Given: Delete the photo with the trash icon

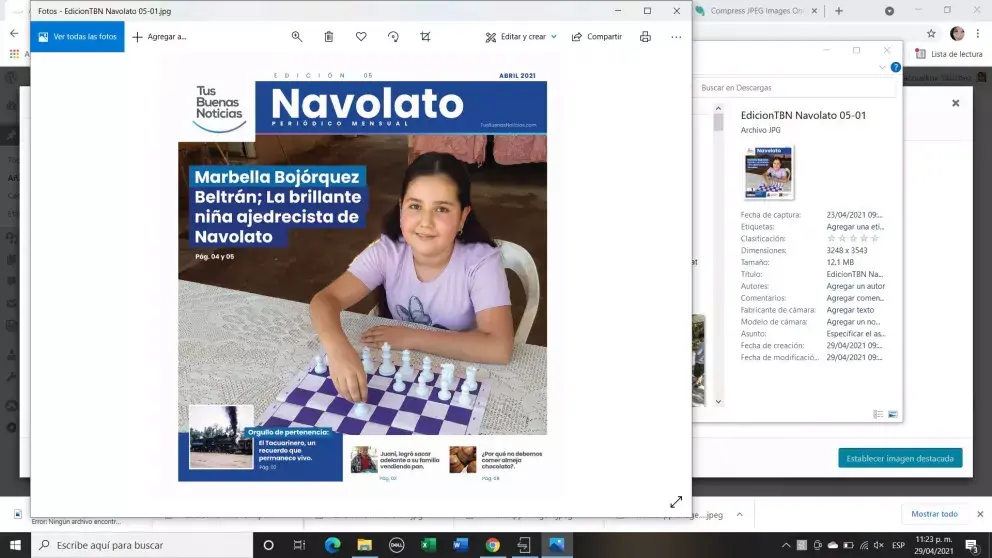Looking at the screenshot, I should coord(329,37).
